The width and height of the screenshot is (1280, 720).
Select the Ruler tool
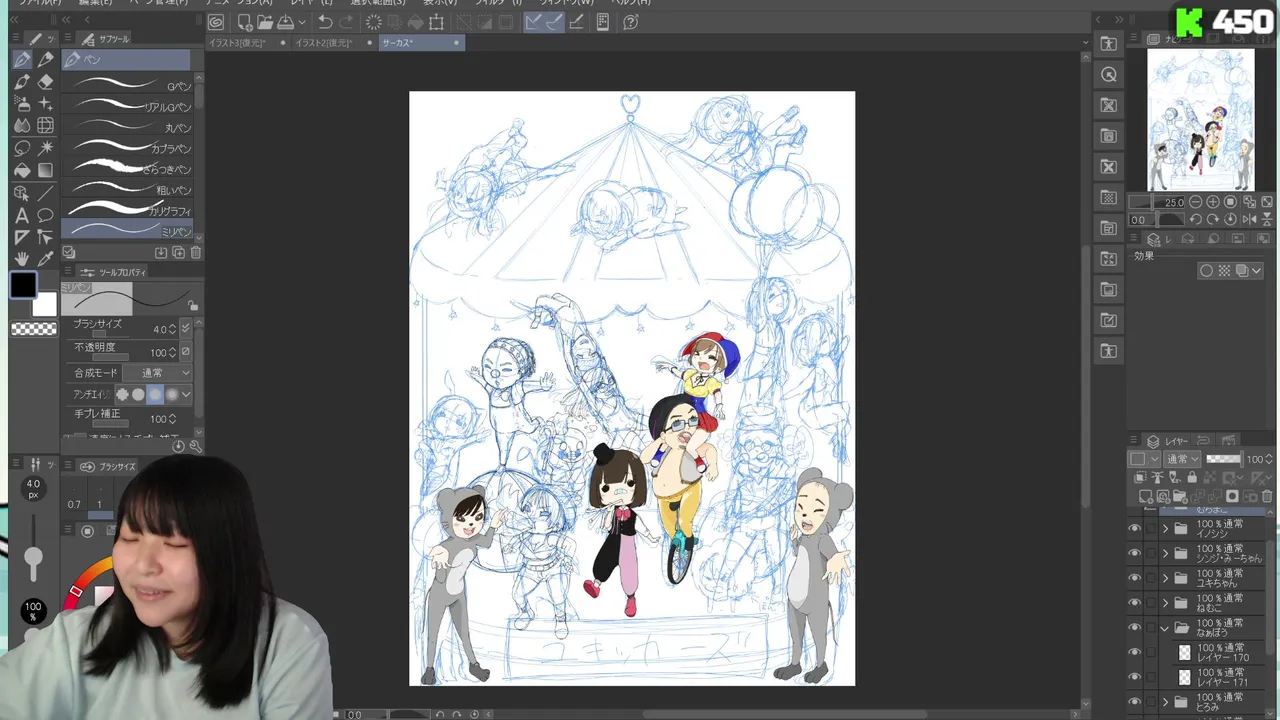tap(22, 237)
